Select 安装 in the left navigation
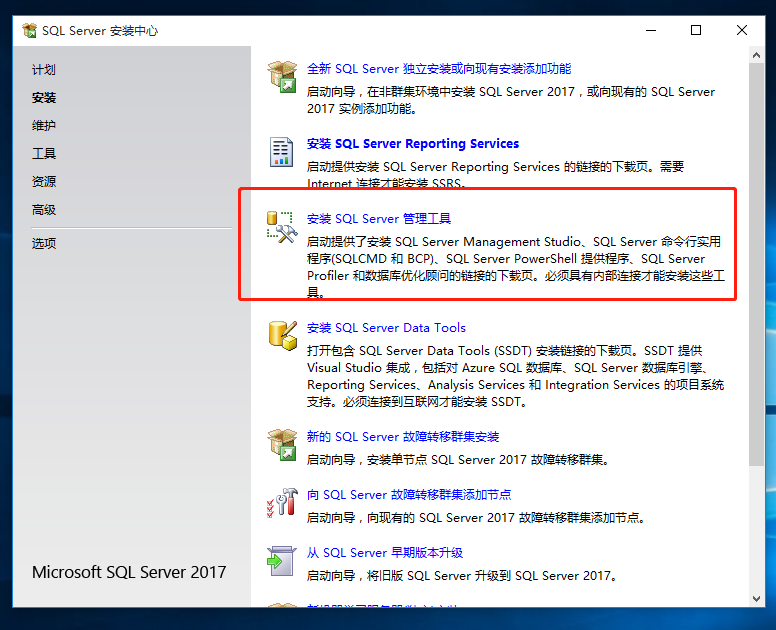The image size is (776, 630). [x=44, y=97]
